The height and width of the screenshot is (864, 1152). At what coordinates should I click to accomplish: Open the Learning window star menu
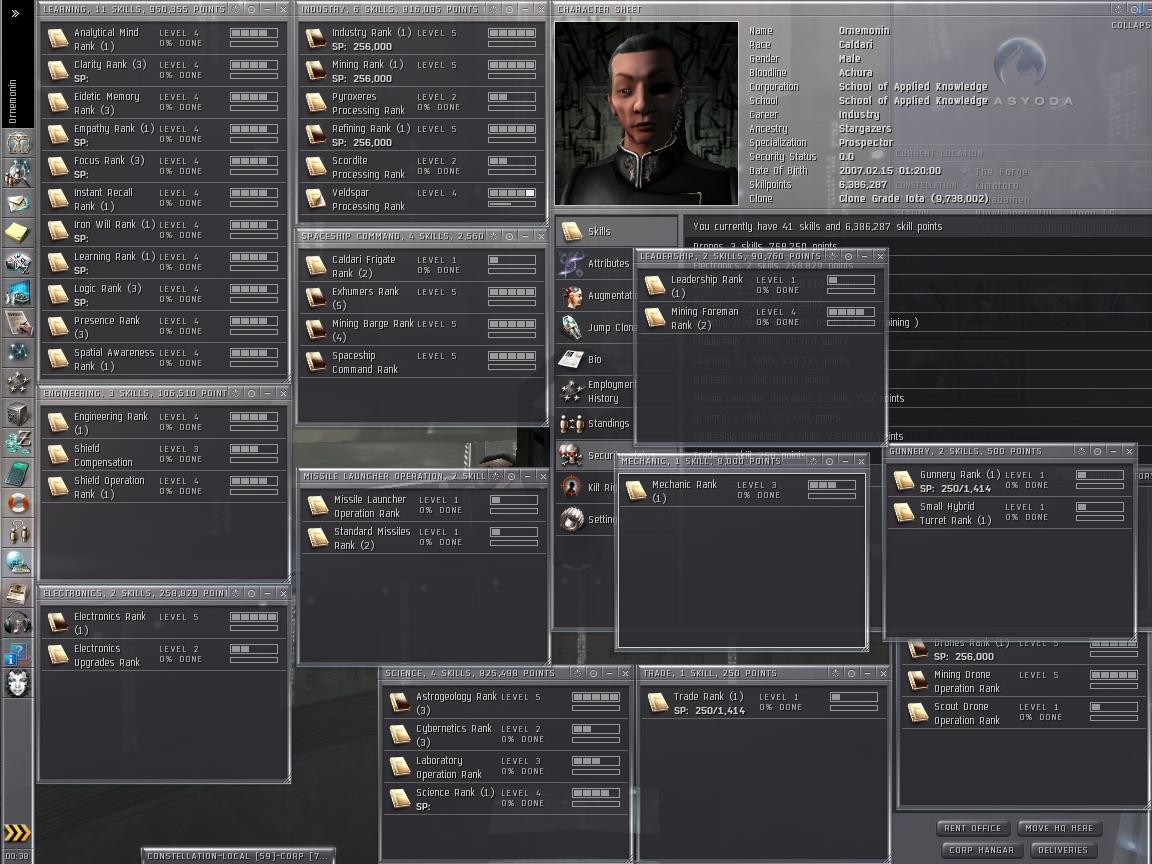[236, 10]
